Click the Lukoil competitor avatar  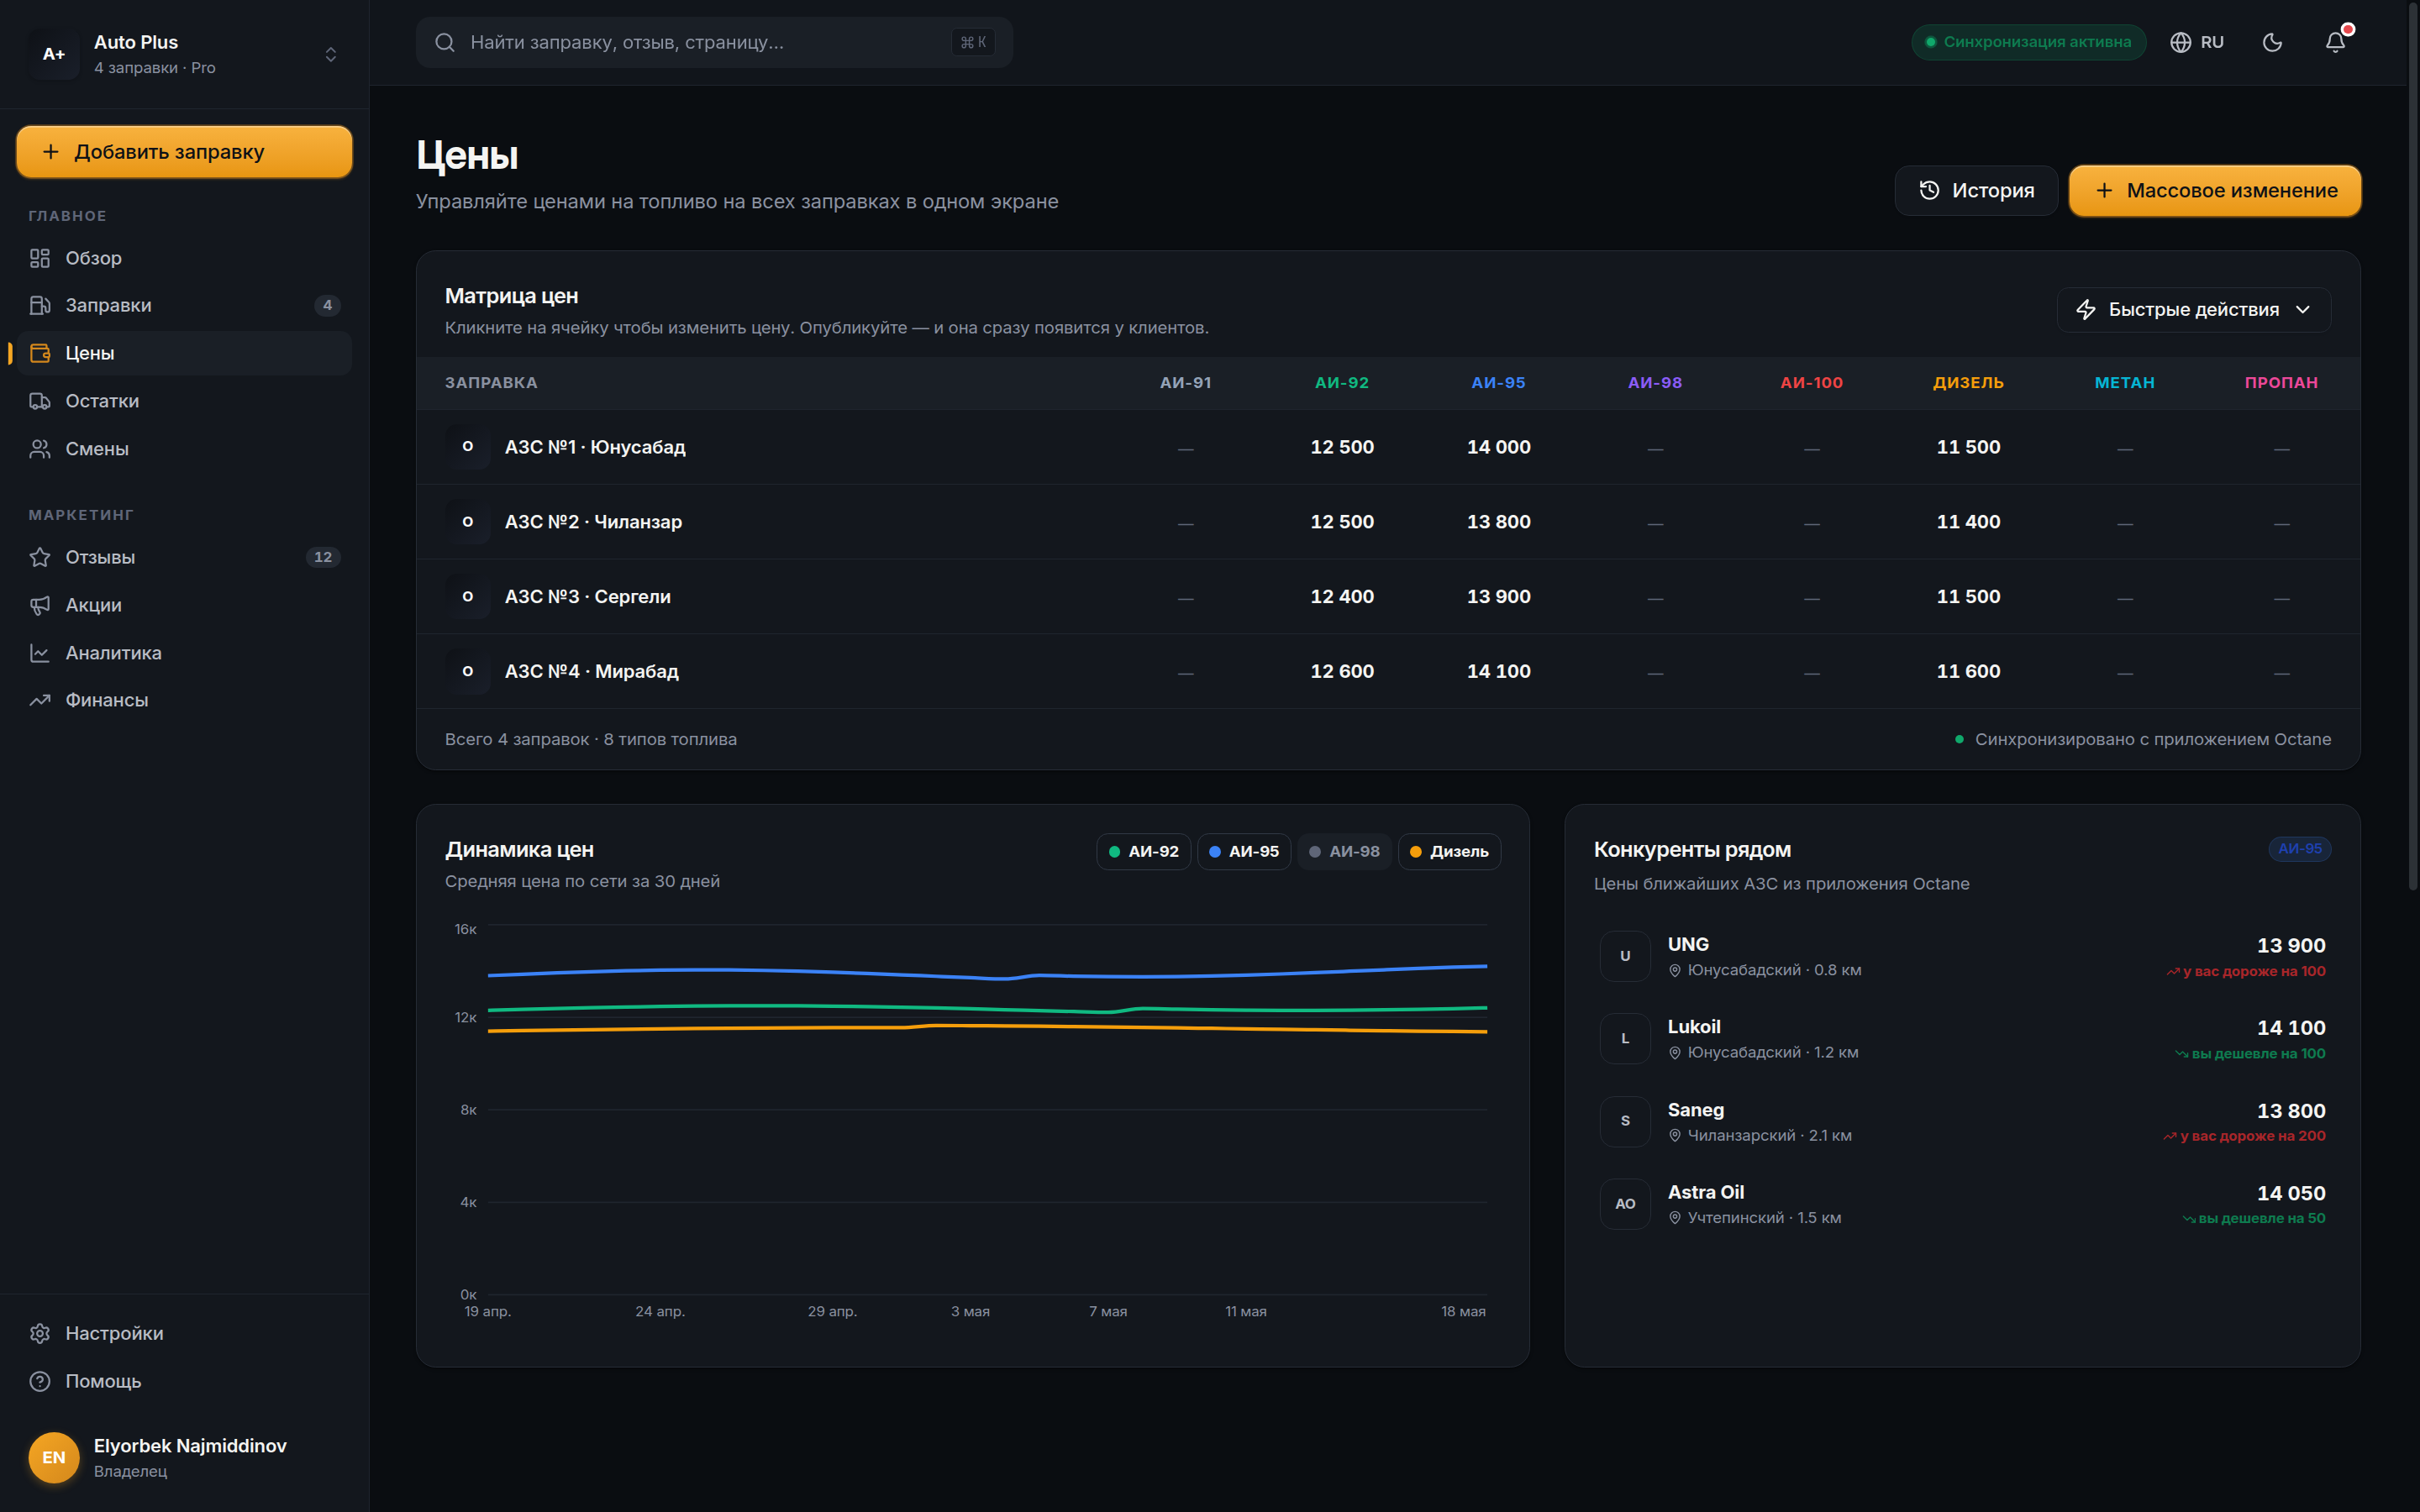coord(1625,1039)
